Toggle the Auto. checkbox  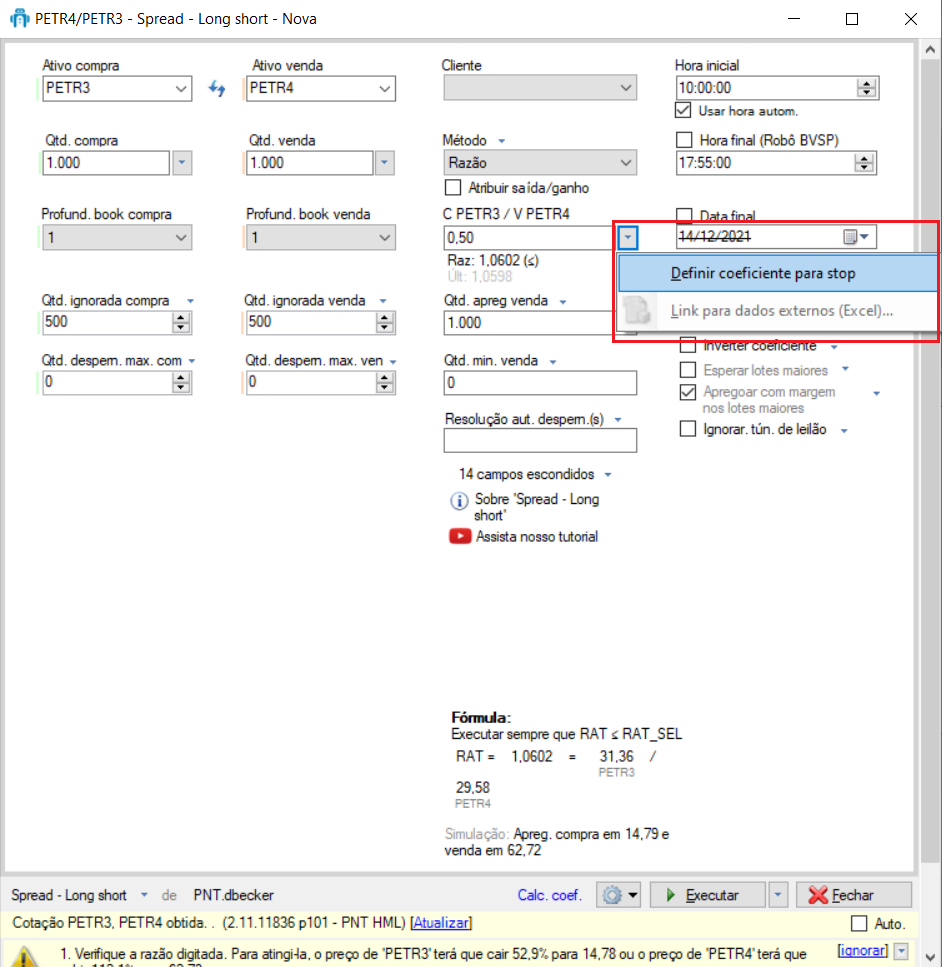click(859, 923)
